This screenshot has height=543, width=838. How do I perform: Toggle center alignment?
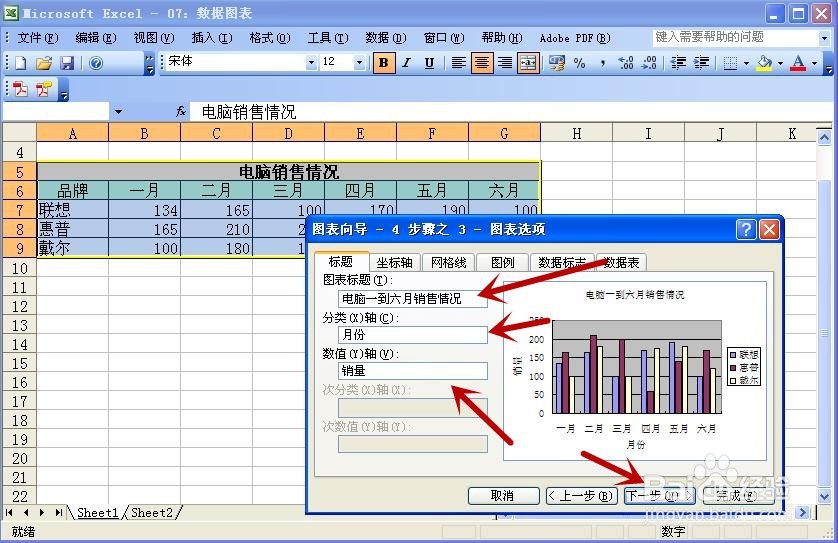tap(482, 63)
